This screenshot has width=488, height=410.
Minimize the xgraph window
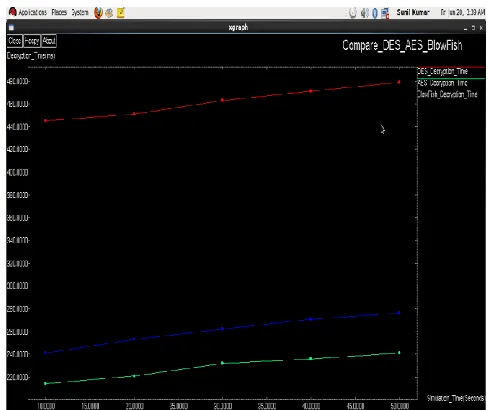click(x=465, y=28)
